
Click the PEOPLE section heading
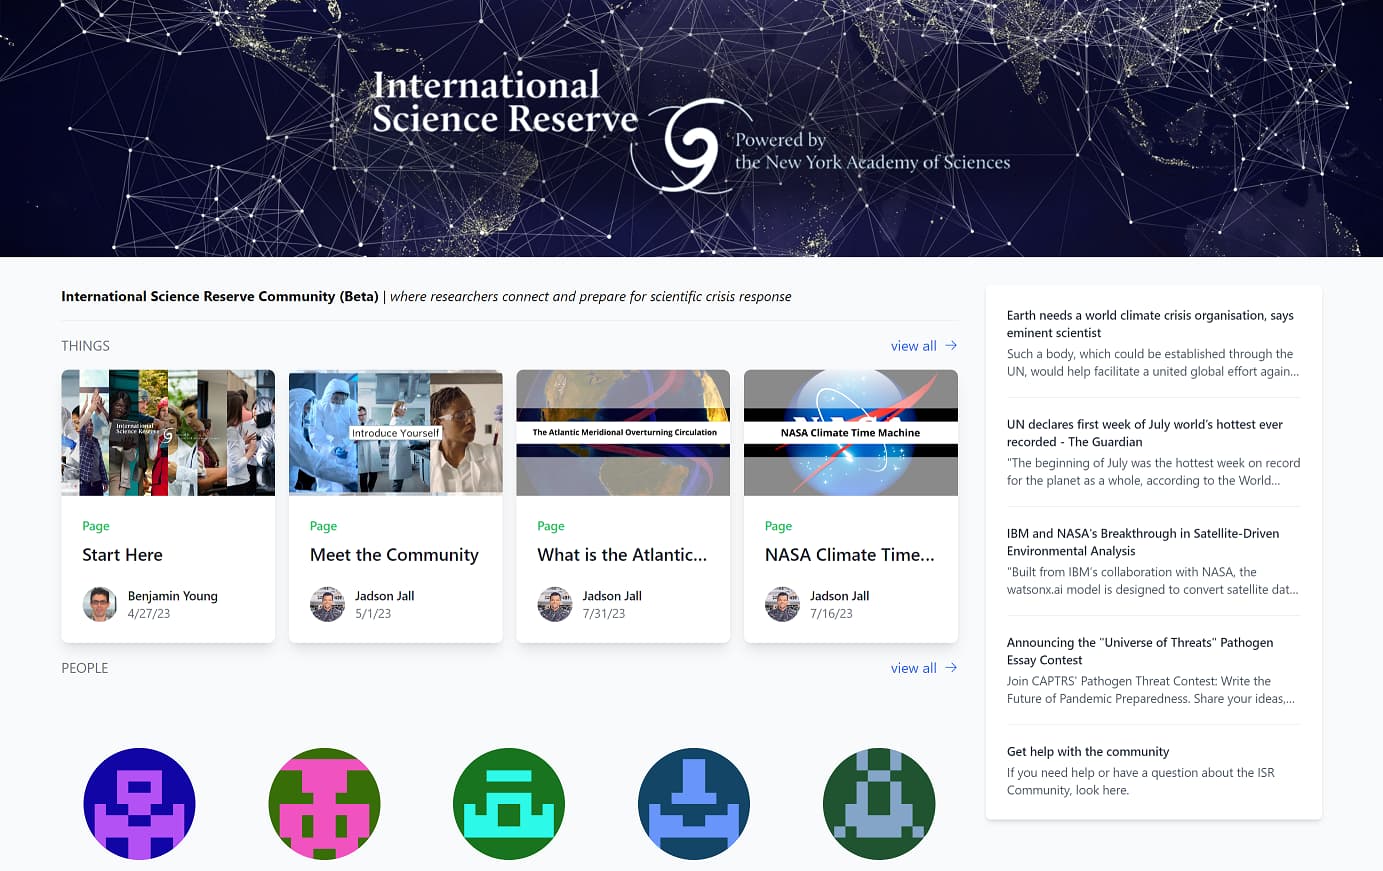tap(85, 668)
